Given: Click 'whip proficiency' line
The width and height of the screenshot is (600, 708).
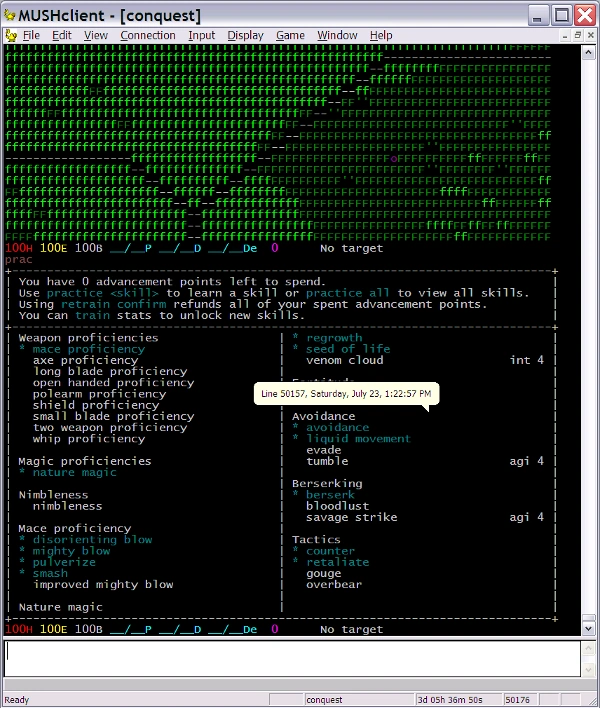Looking at the screenshot, I should pos(89,439).
